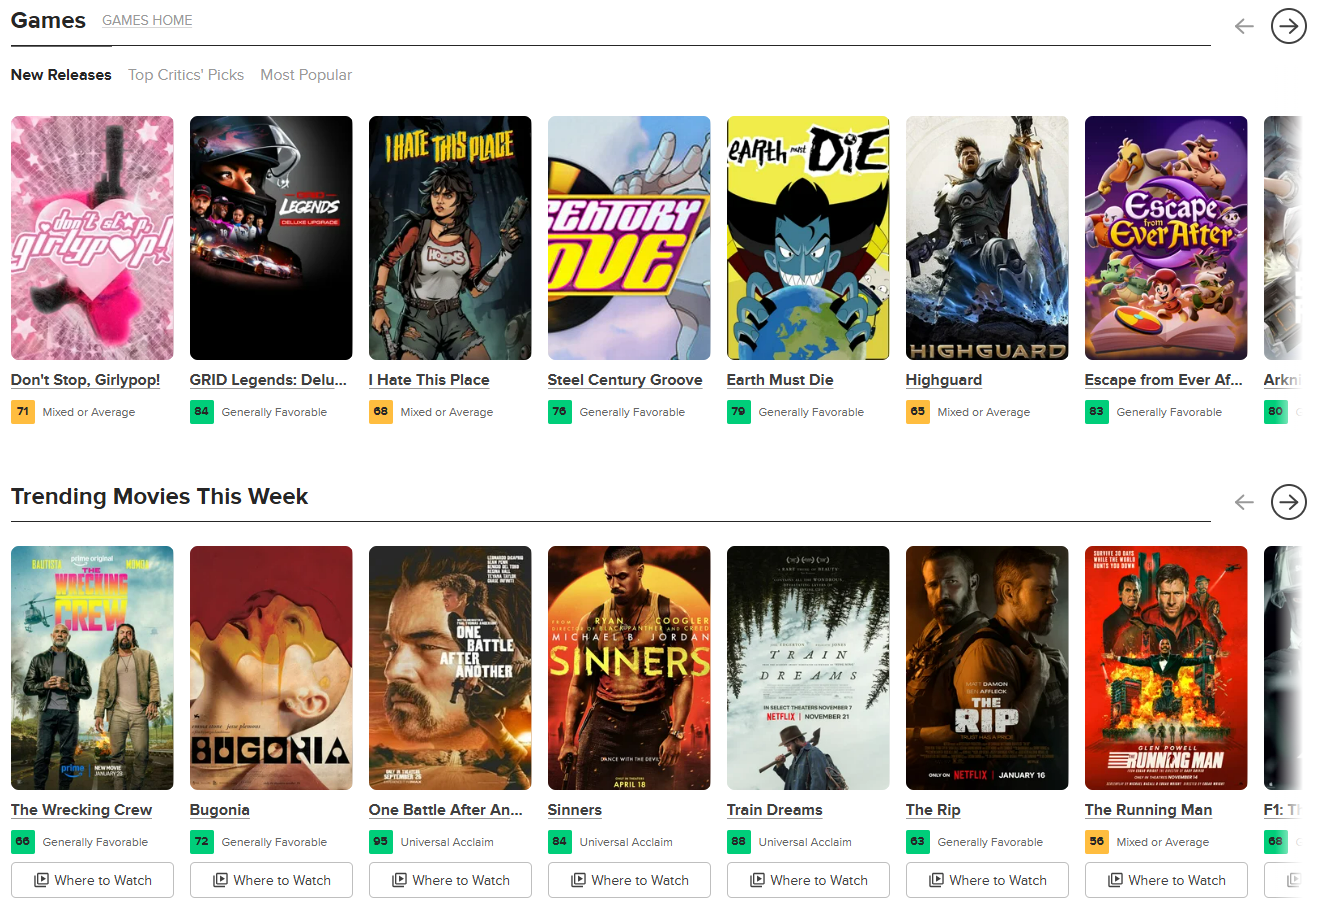Click the 84 score badge for GRID Legends
The height and width of the screenshot is (910, 1335).
[201, 411]
